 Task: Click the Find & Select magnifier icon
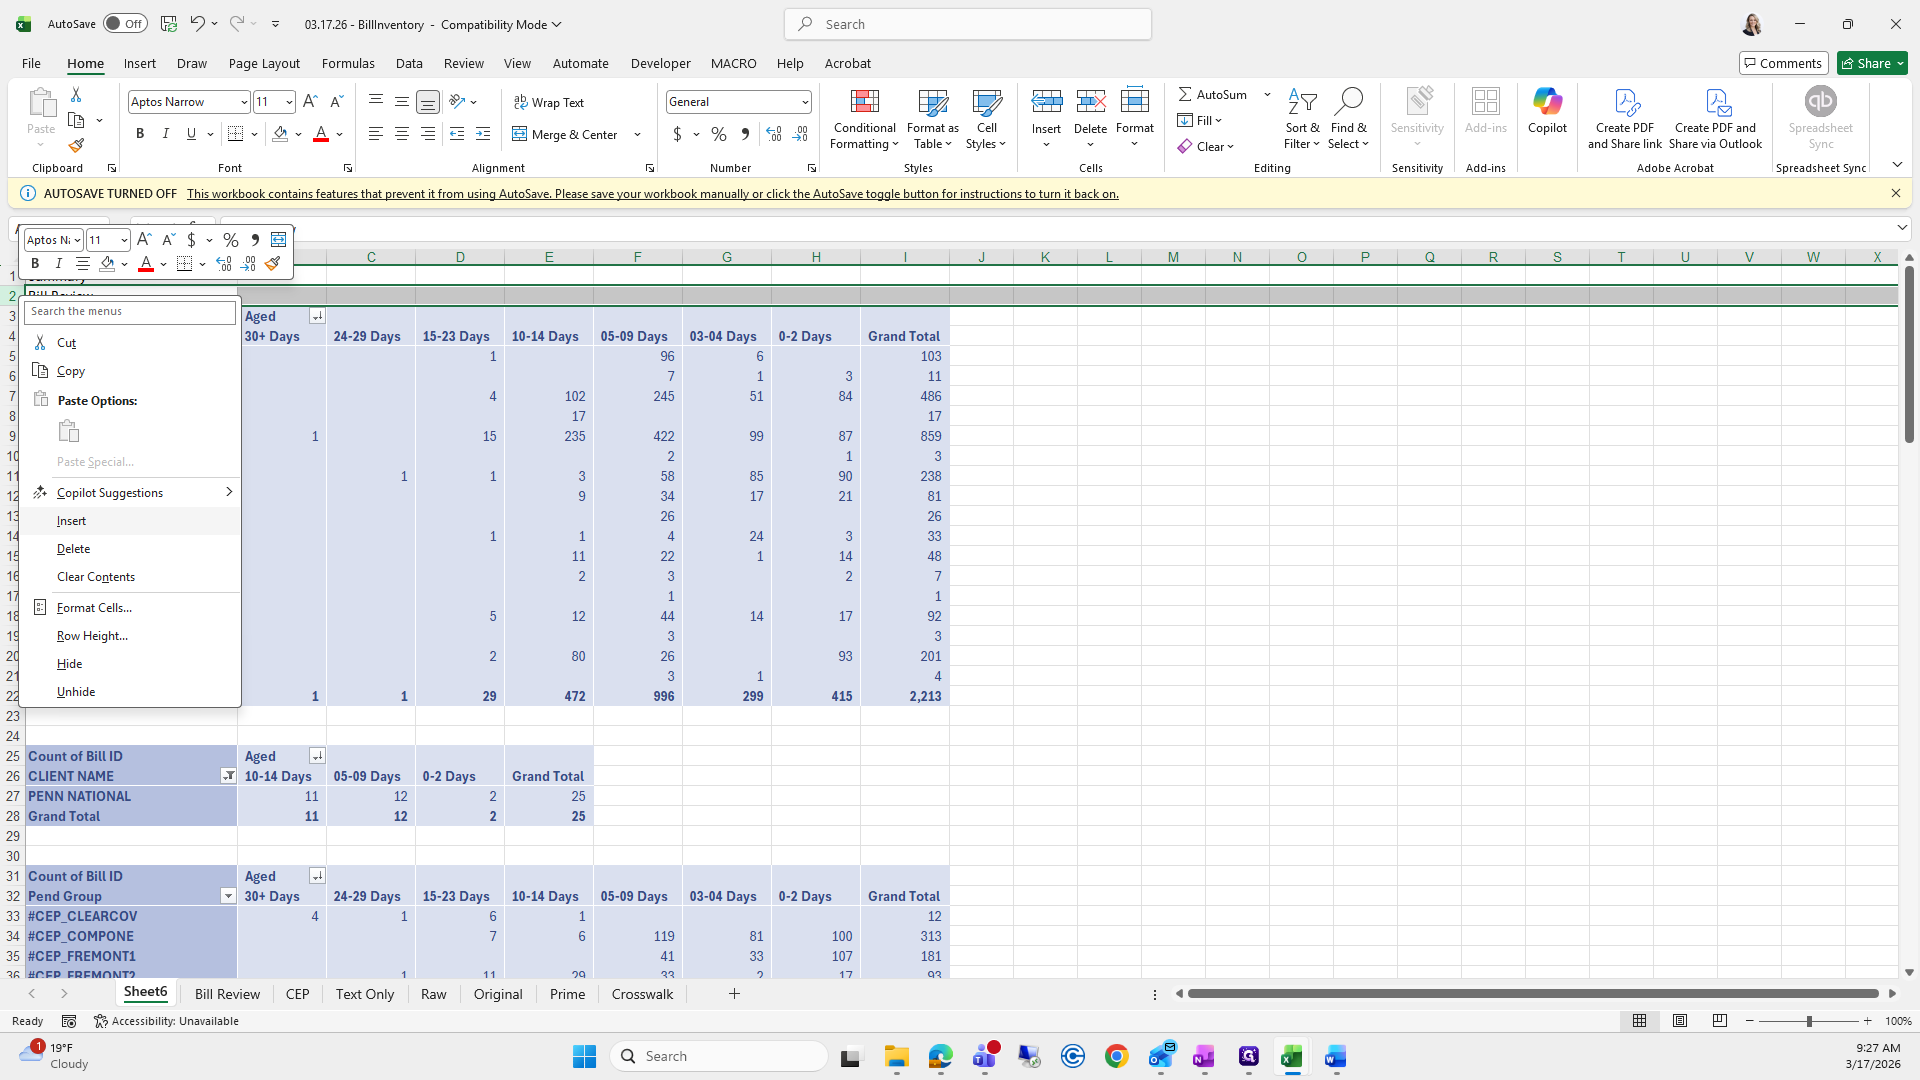[1348, 101]
